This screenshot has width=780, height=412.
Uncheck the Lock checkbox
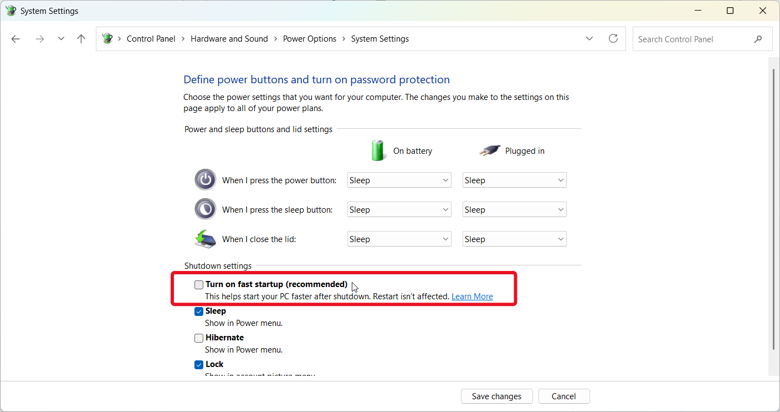coord(198,365)
